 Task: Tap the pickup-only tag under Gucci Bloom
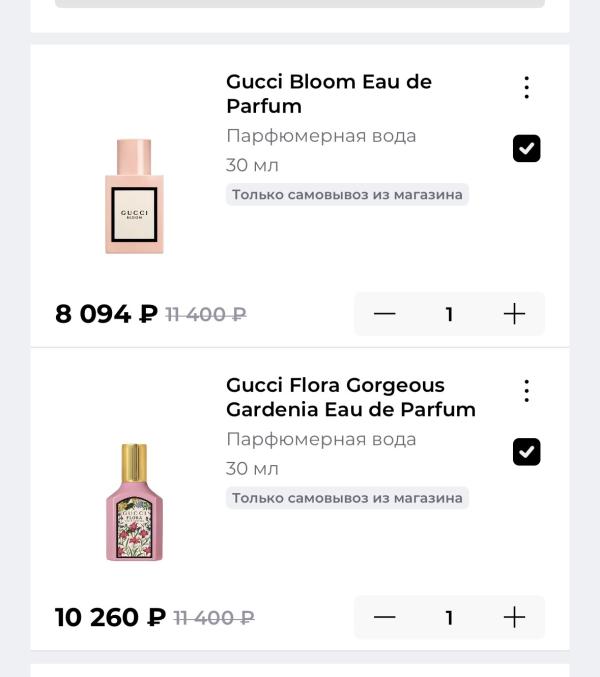pos(347,195)
